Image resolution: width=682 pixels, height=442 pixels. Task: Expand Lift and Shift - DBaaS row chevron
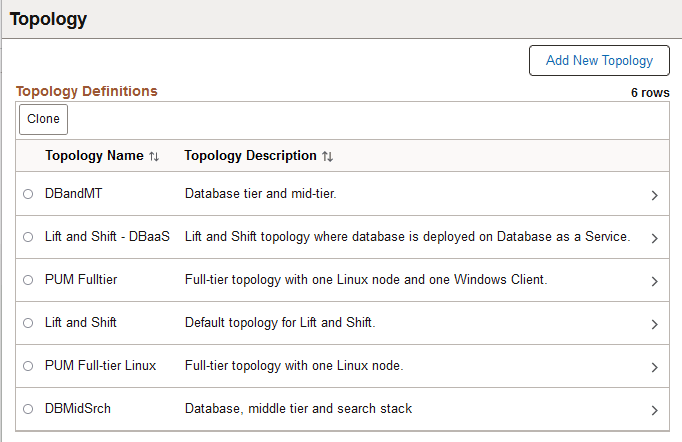[654, 238]
